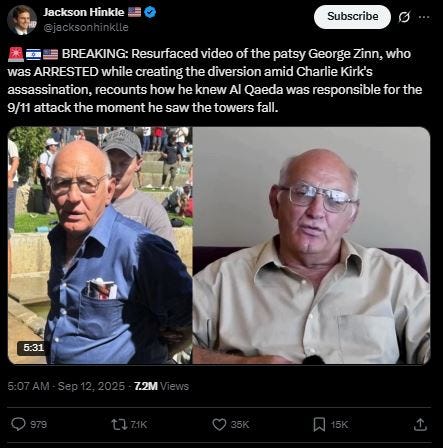Click the Subscribe button
The height and width of the screenshot is (448, 443).
pos(352,16)
